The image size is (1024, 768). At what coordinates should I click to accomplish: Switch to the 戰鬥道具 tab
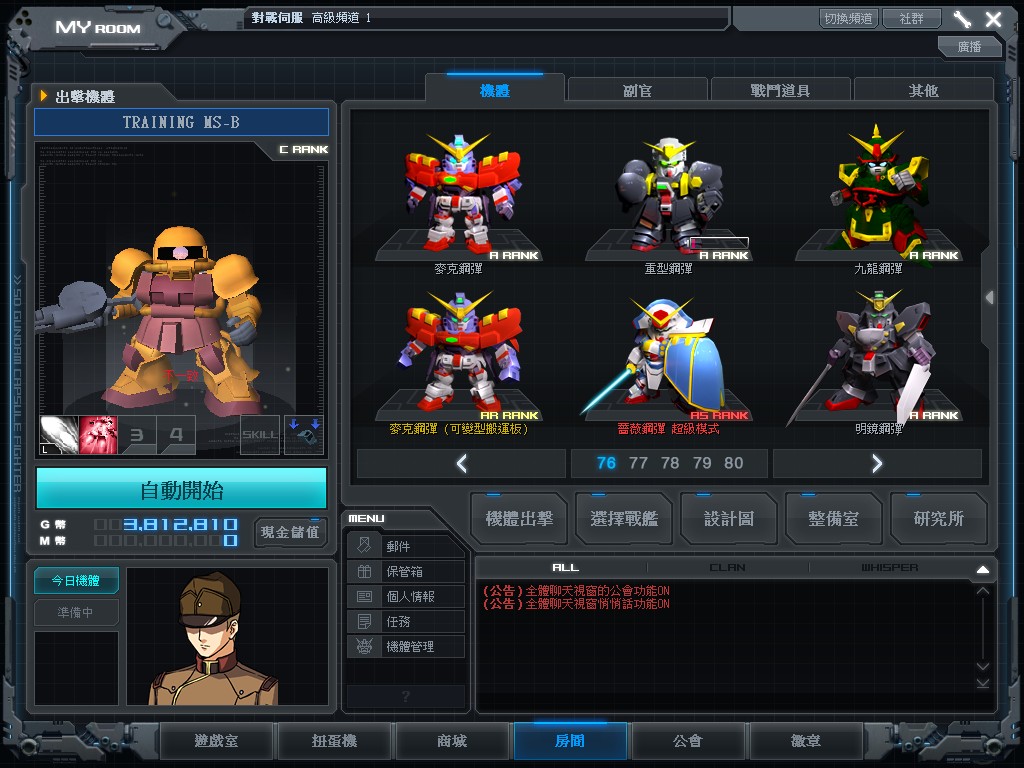point(780,90)
